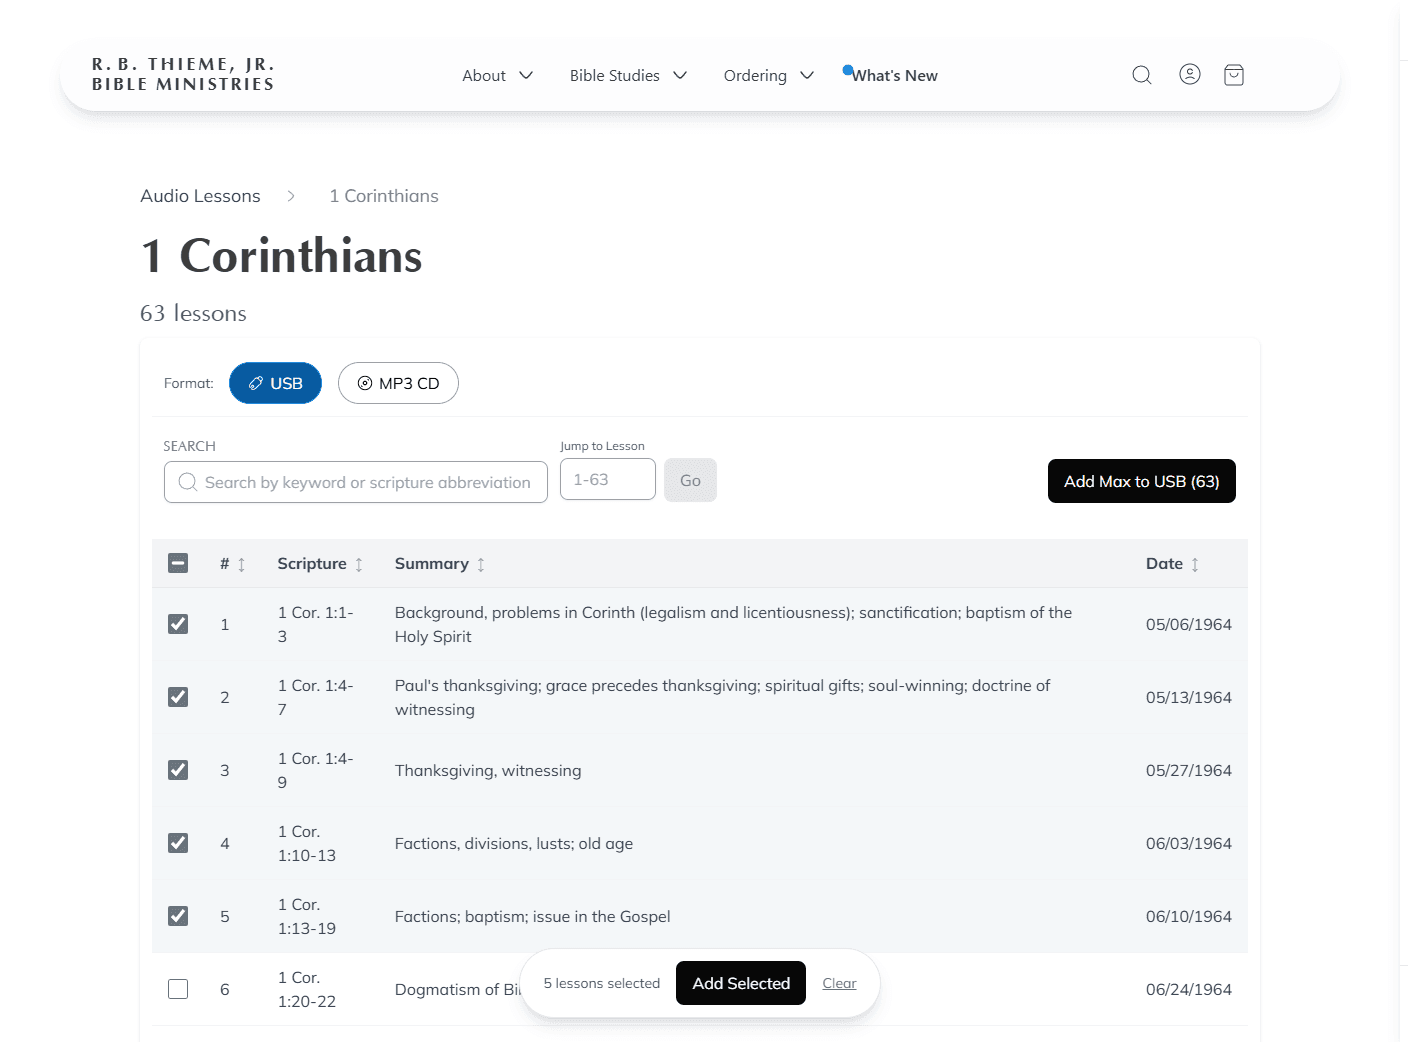Viewport: 1408px width, 1043px height.
Task: Click the Jump to Lesson input field
Action: click(x=607, y=479)
